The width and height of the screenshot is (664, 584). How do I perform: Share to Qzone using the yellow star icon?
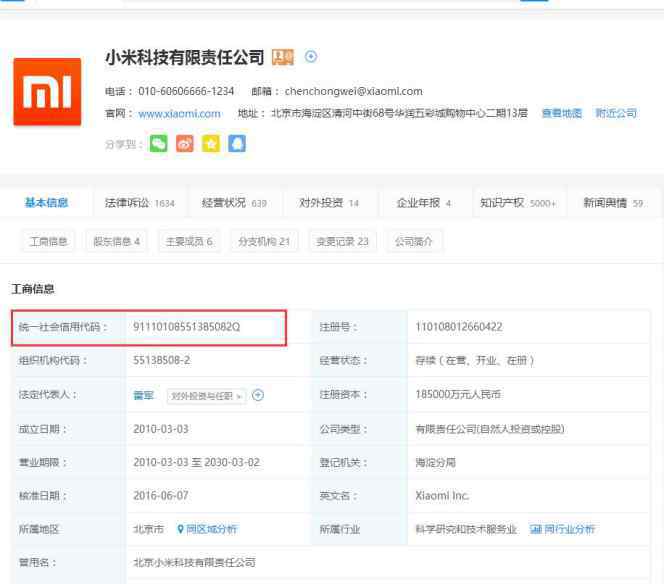210,144
